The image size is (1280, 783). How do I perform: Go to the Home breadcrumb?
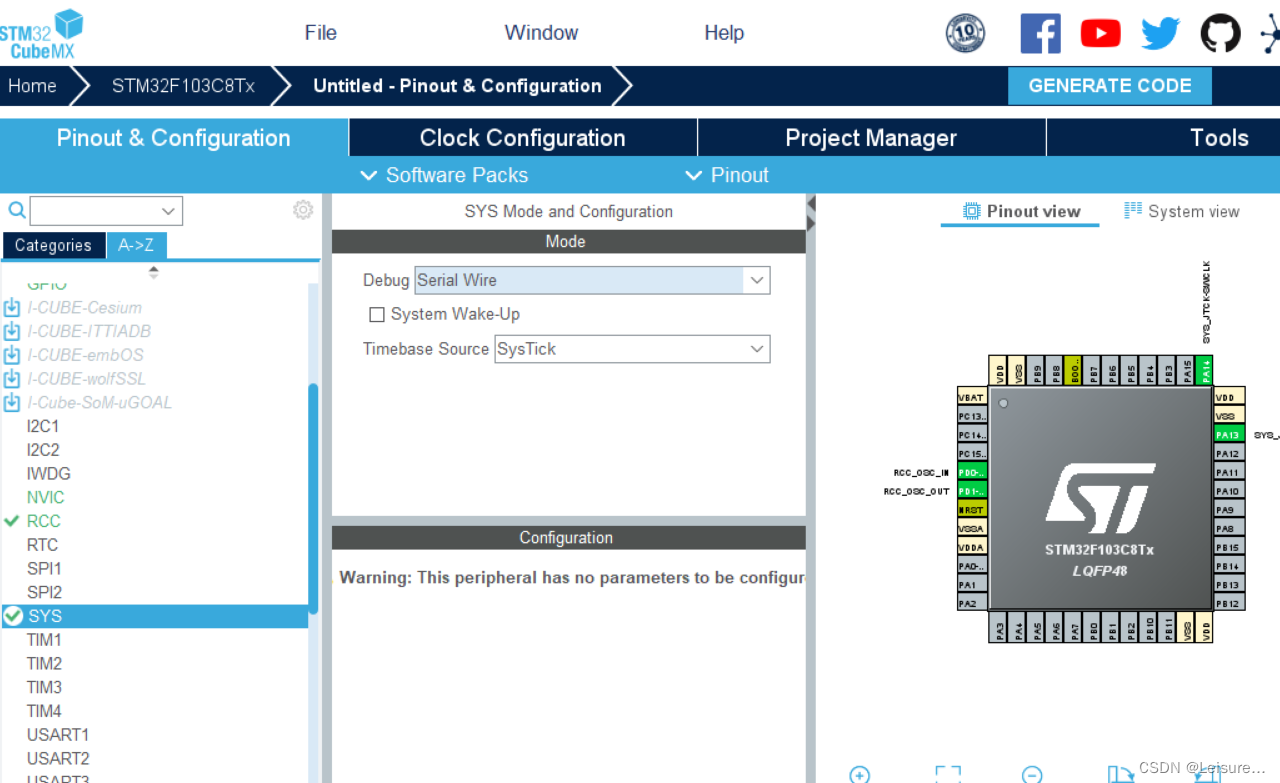pyautogui.click(x=32, y=86)
